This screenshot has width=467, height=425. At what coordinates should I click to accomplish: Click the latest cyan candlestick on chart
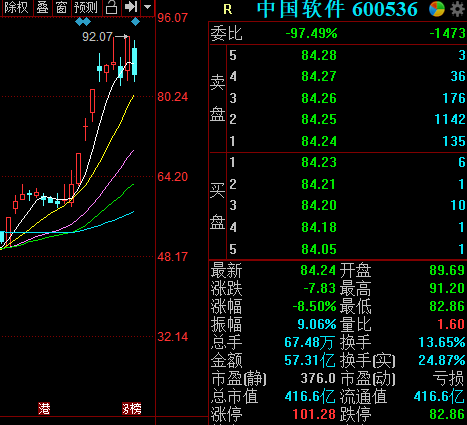tap(135, 61)
